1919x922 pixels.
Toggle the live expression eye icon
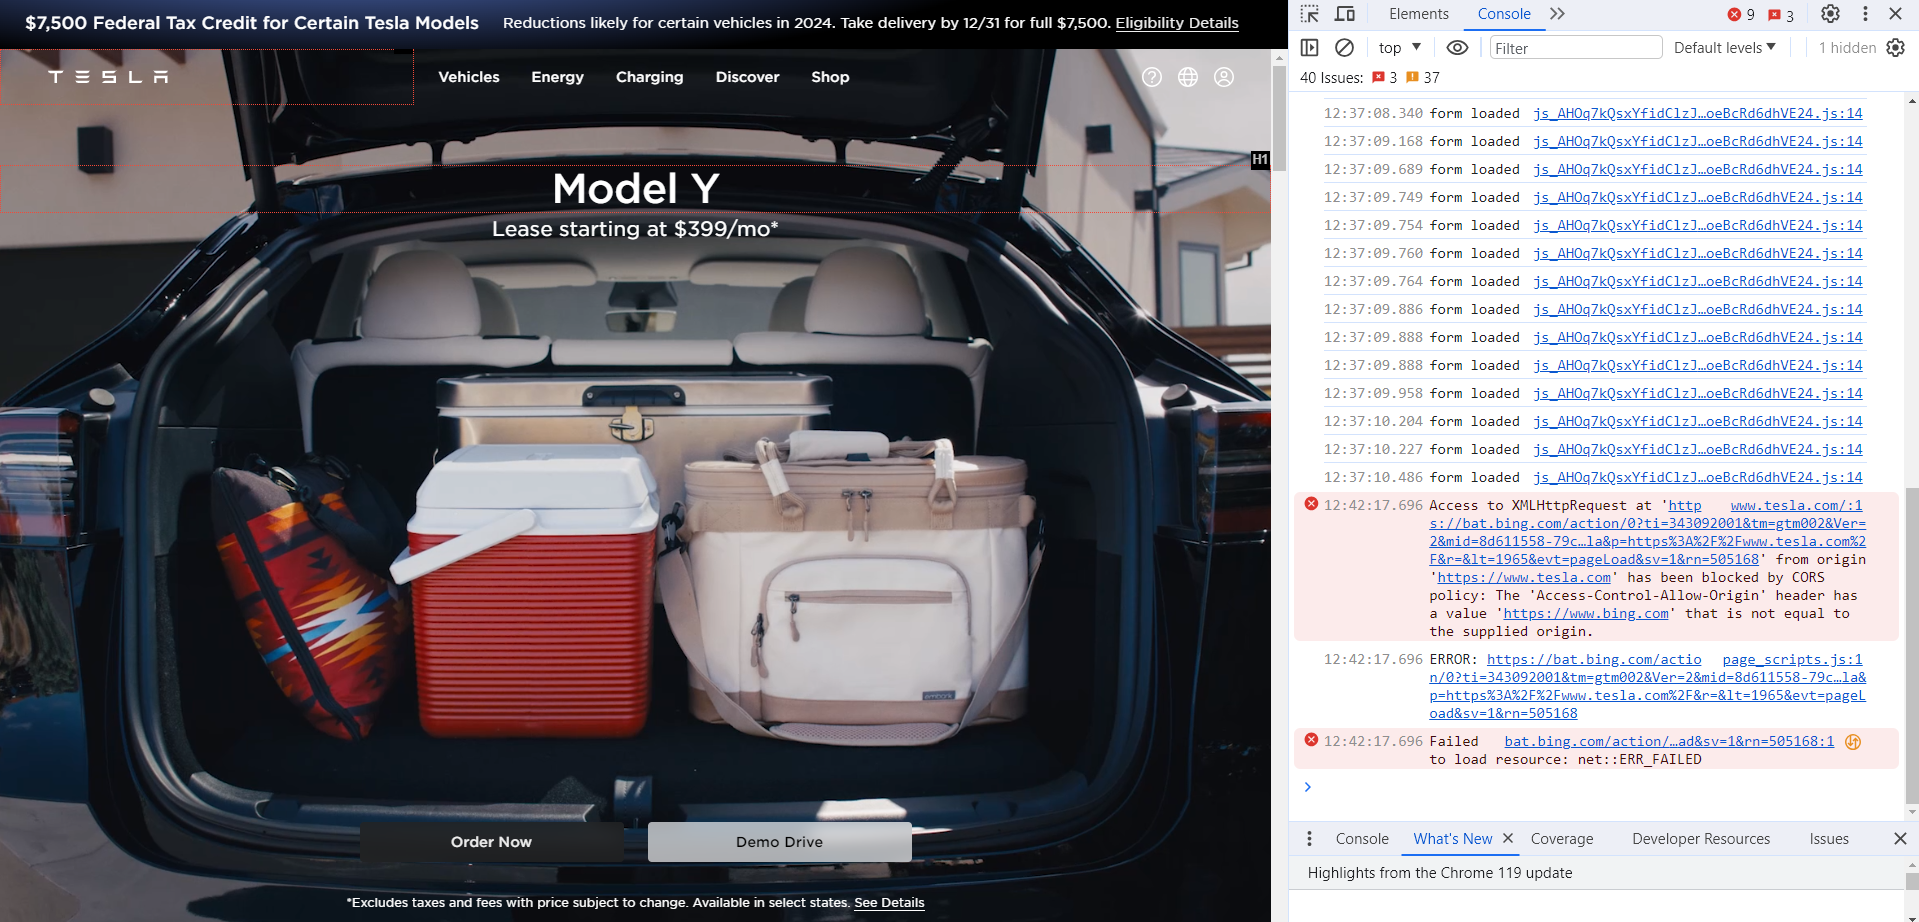pyautogui.click(x=1457, y=48)
